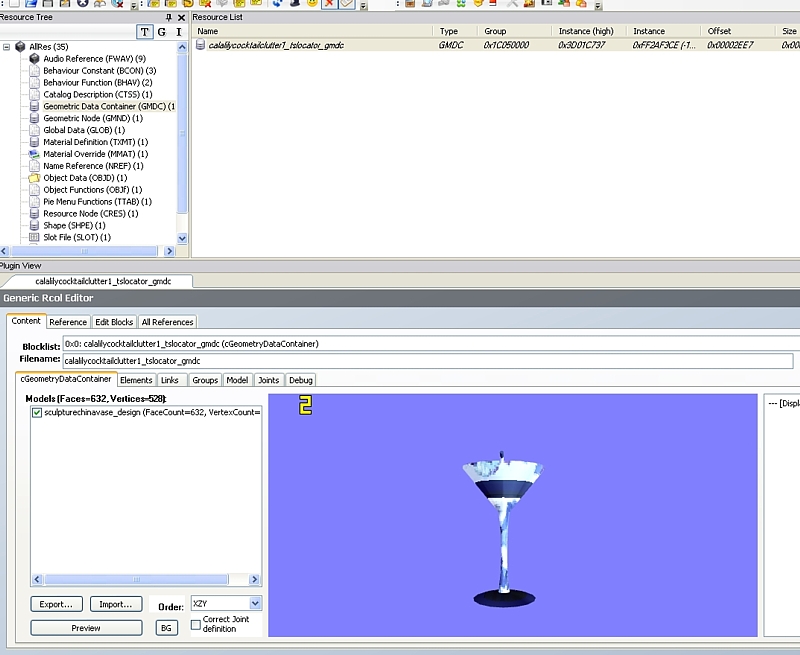The image size is (800, 655).
Task: Click the GMDC file icon in Resource List
Action: pyautogui.click(x=201, y=45)
